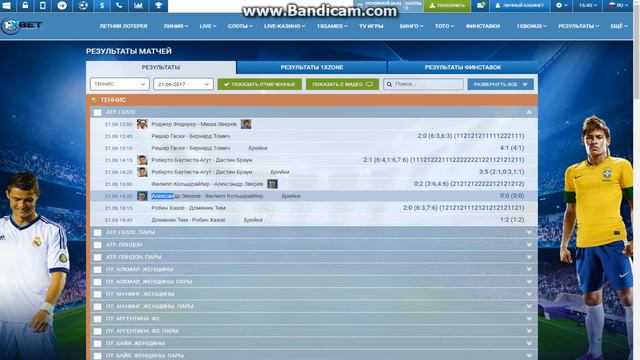Open the 1XGAMES menu
Image resolution: width=640 pixels, height=360 pixels.
click(332, 26)
